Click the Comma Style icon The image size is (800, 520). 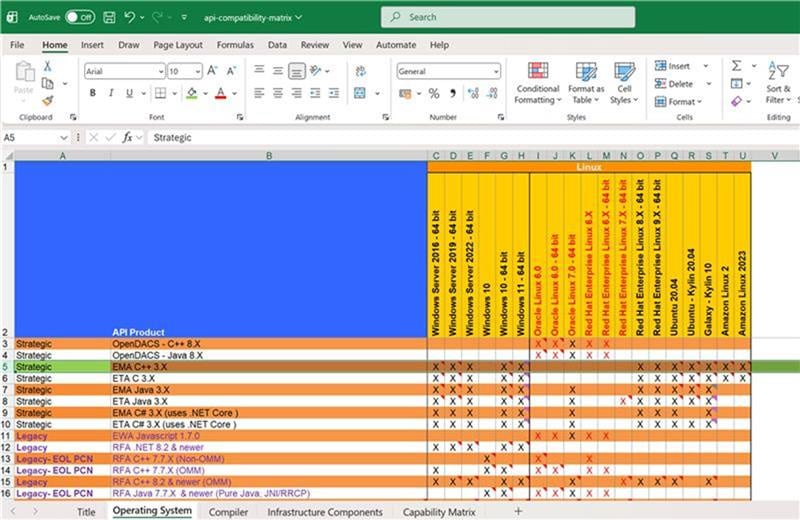tap(453, 93)
